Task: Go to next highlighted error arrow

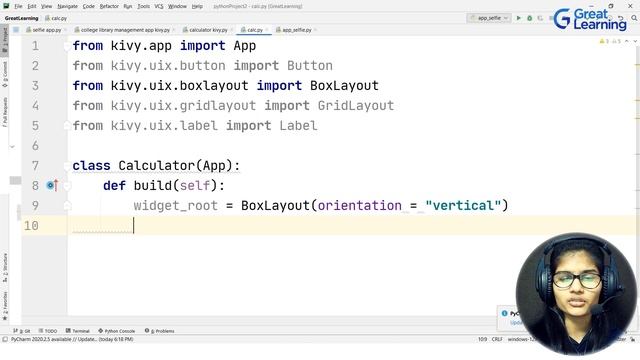Action: point(634,41)
